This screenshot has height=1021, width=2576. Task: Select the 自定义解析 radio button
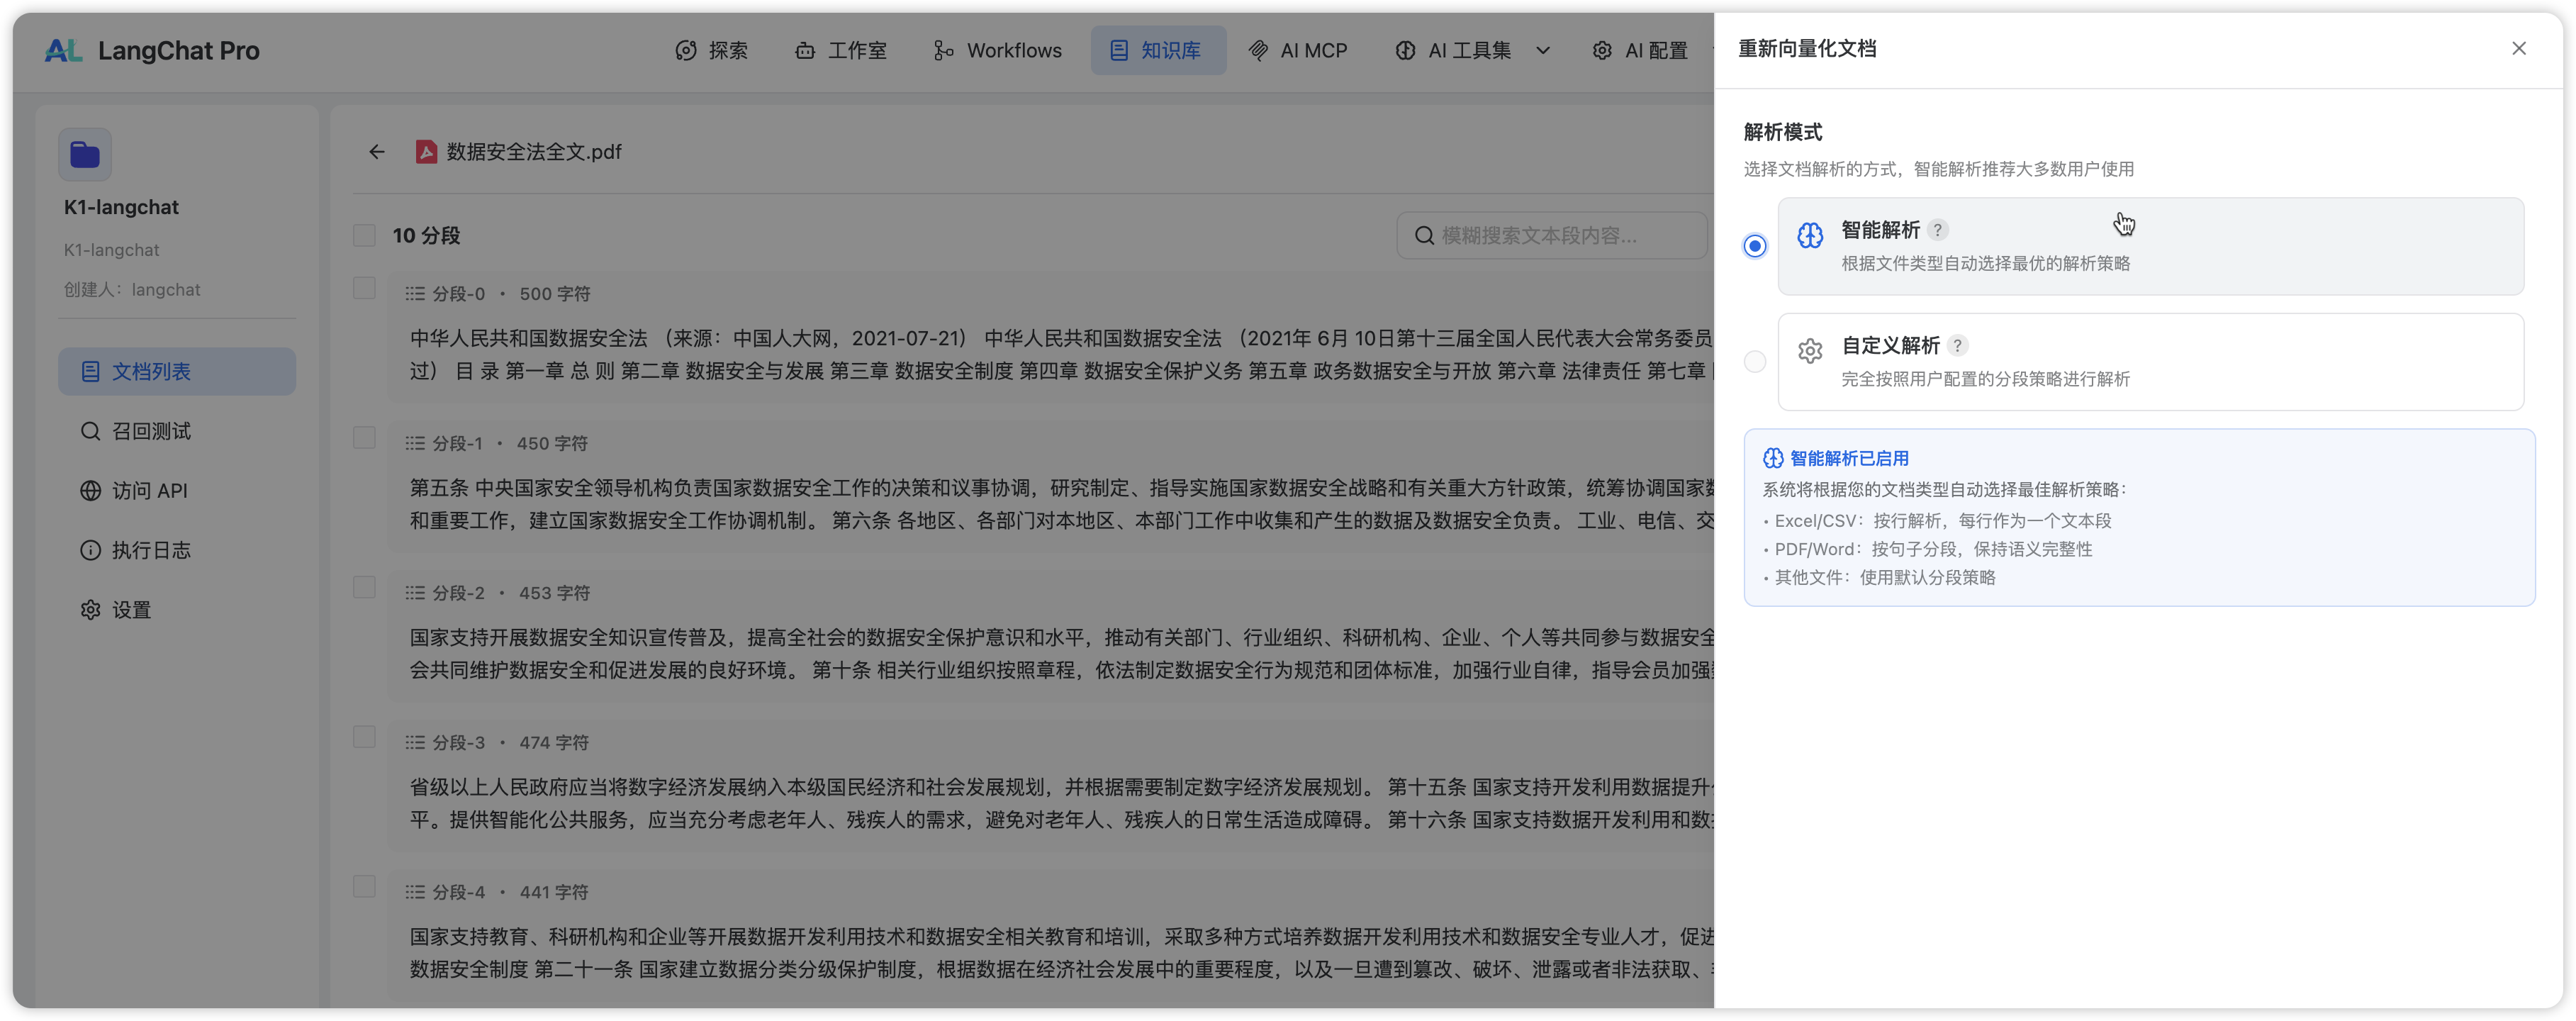coord(1754,362)
